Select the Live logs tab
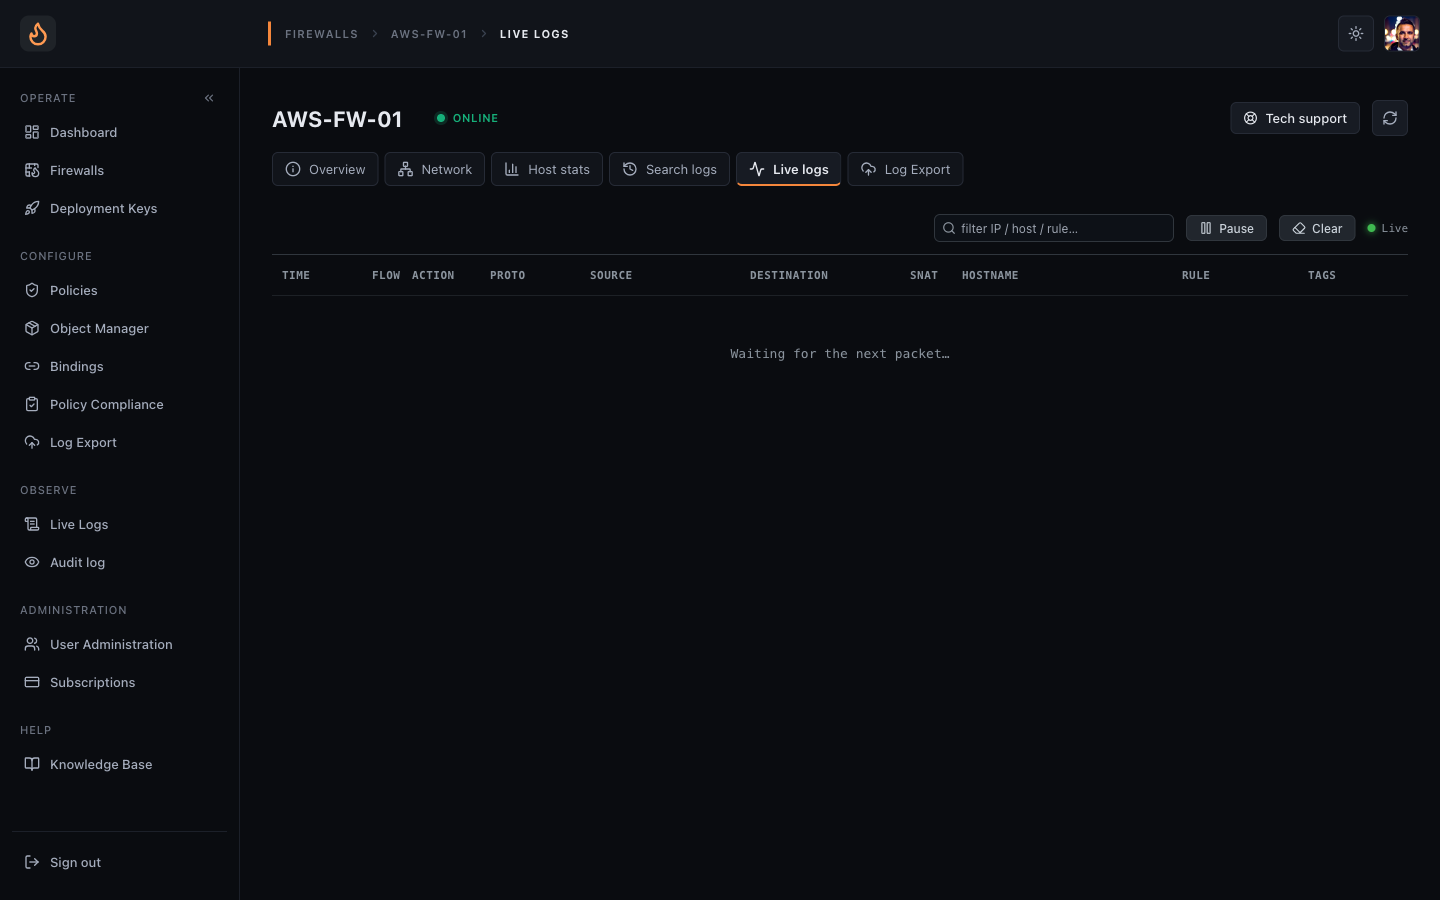The image size is (1440, 900). tap(788, 169)
